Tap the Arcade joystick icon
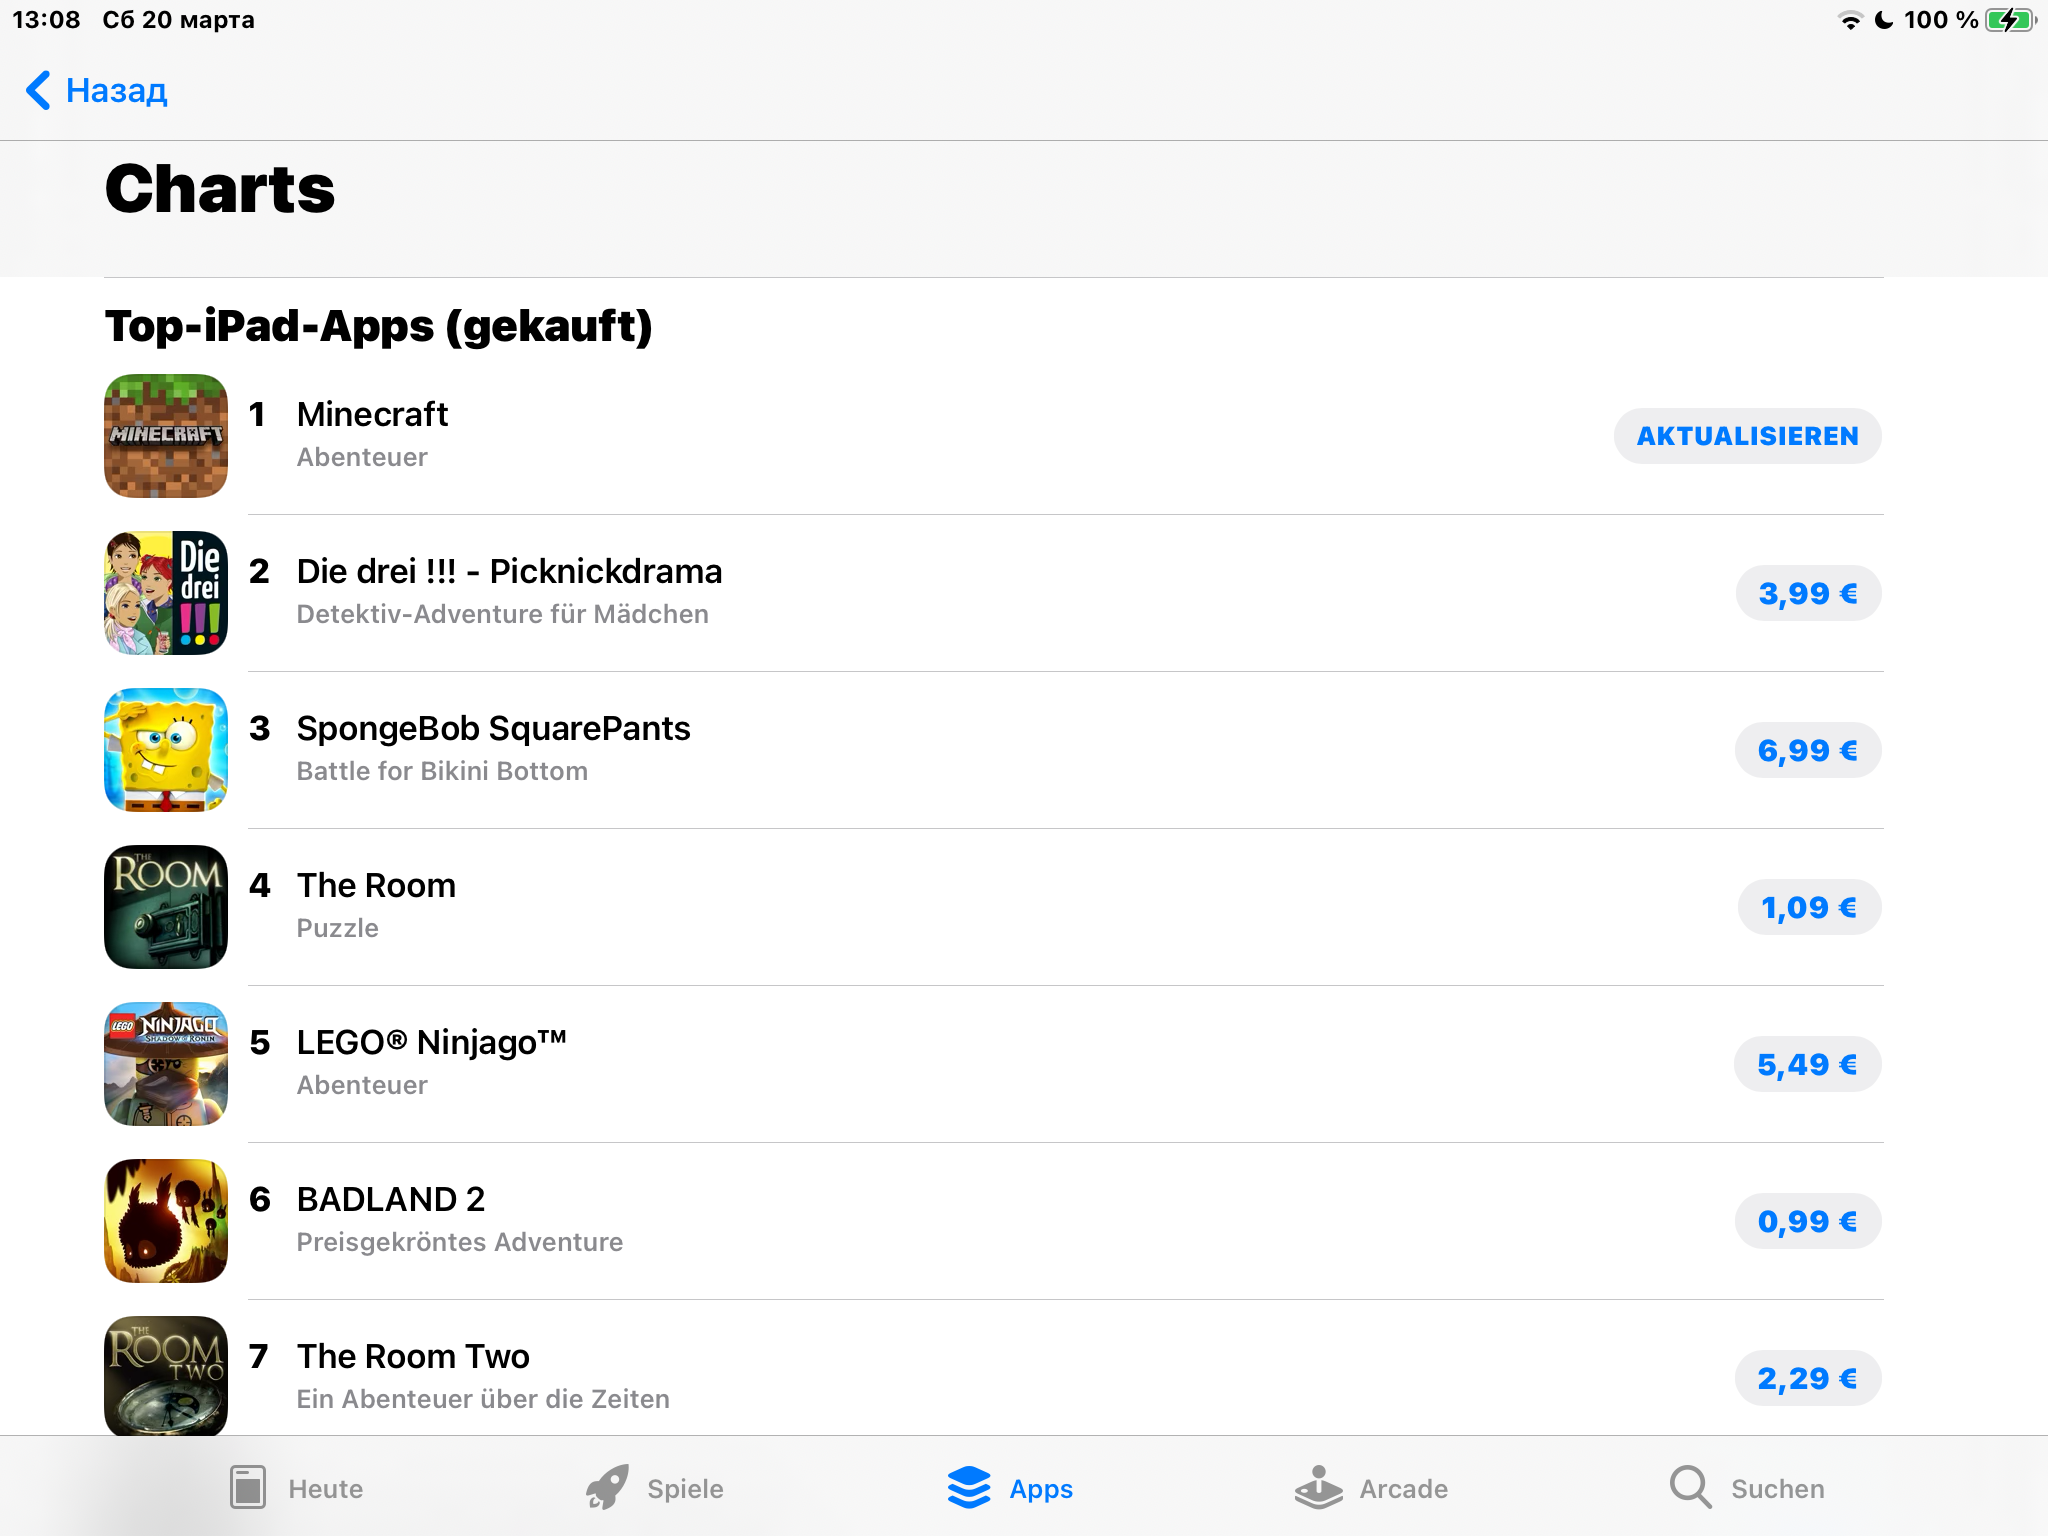 pyautogui.click(x=1319, y=1487)
